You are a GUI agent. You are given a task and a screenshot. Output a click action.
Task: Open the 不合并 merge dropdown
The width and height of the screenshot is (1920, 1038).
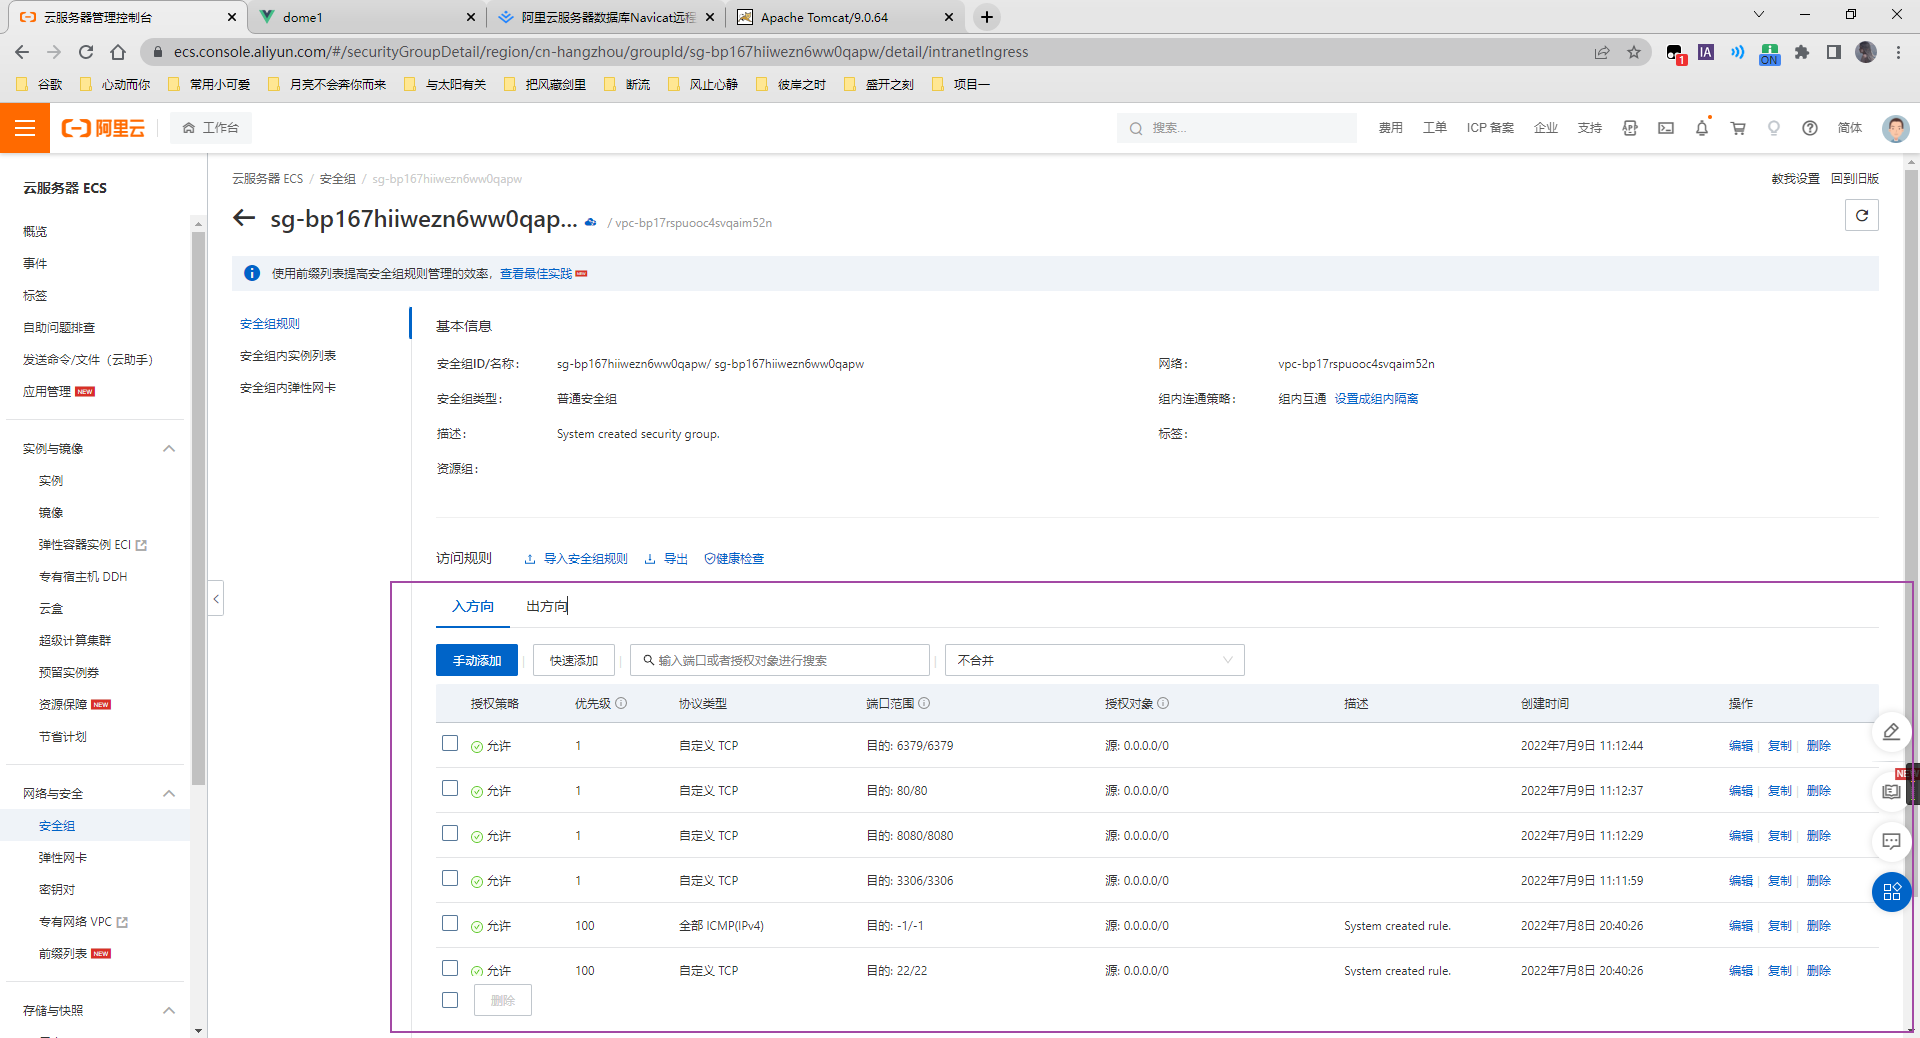pyautogui.click(x=1095, y=660)
